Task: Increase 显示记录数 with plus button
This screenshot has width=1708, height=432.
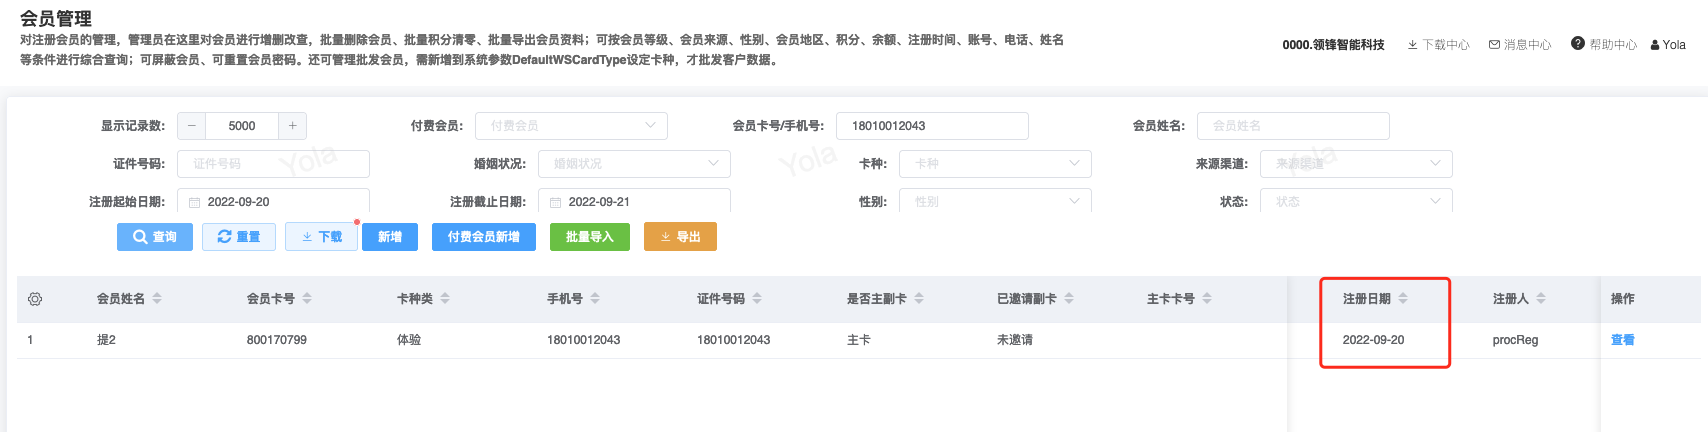Action: tap(292, 126)
